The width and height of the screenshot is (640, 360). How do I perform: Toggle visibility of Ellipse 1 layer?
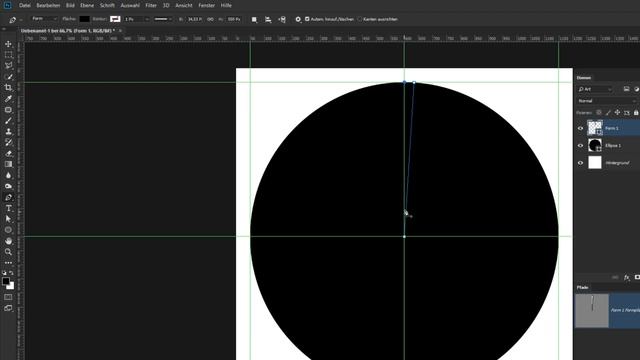(x=580, y=145)
